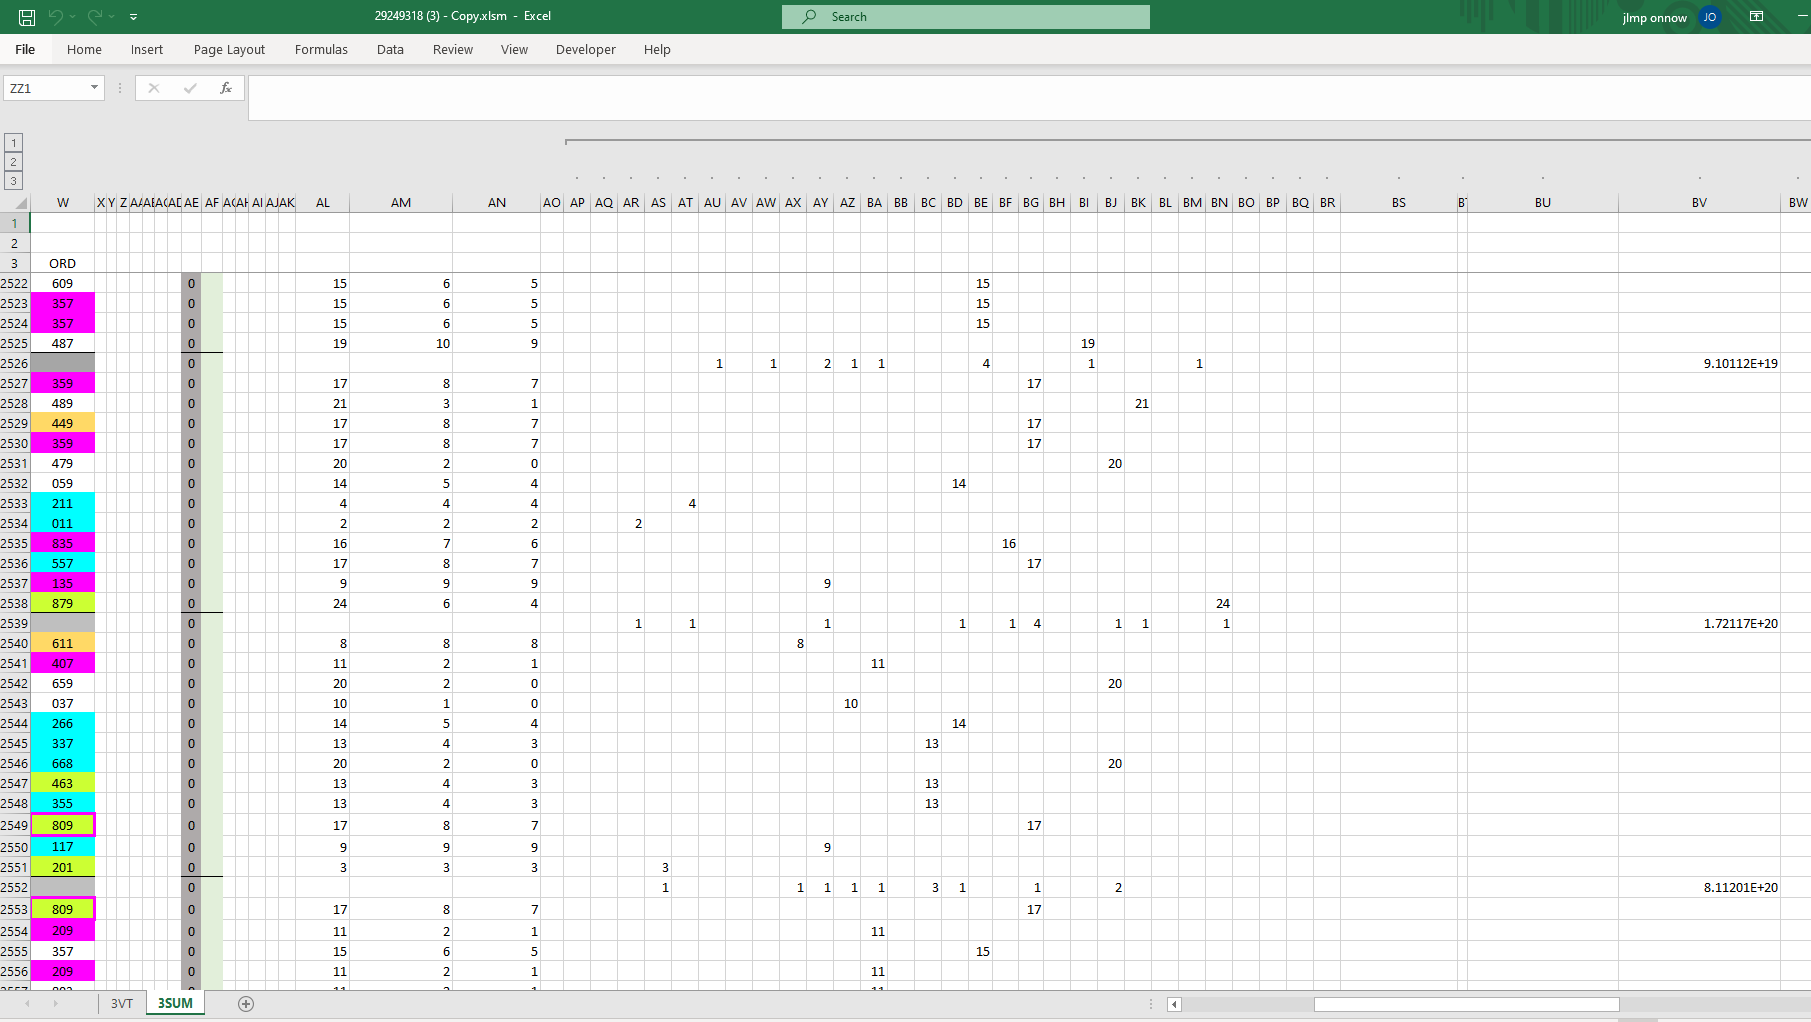Open the JO account avatar

click(1710, 17)
